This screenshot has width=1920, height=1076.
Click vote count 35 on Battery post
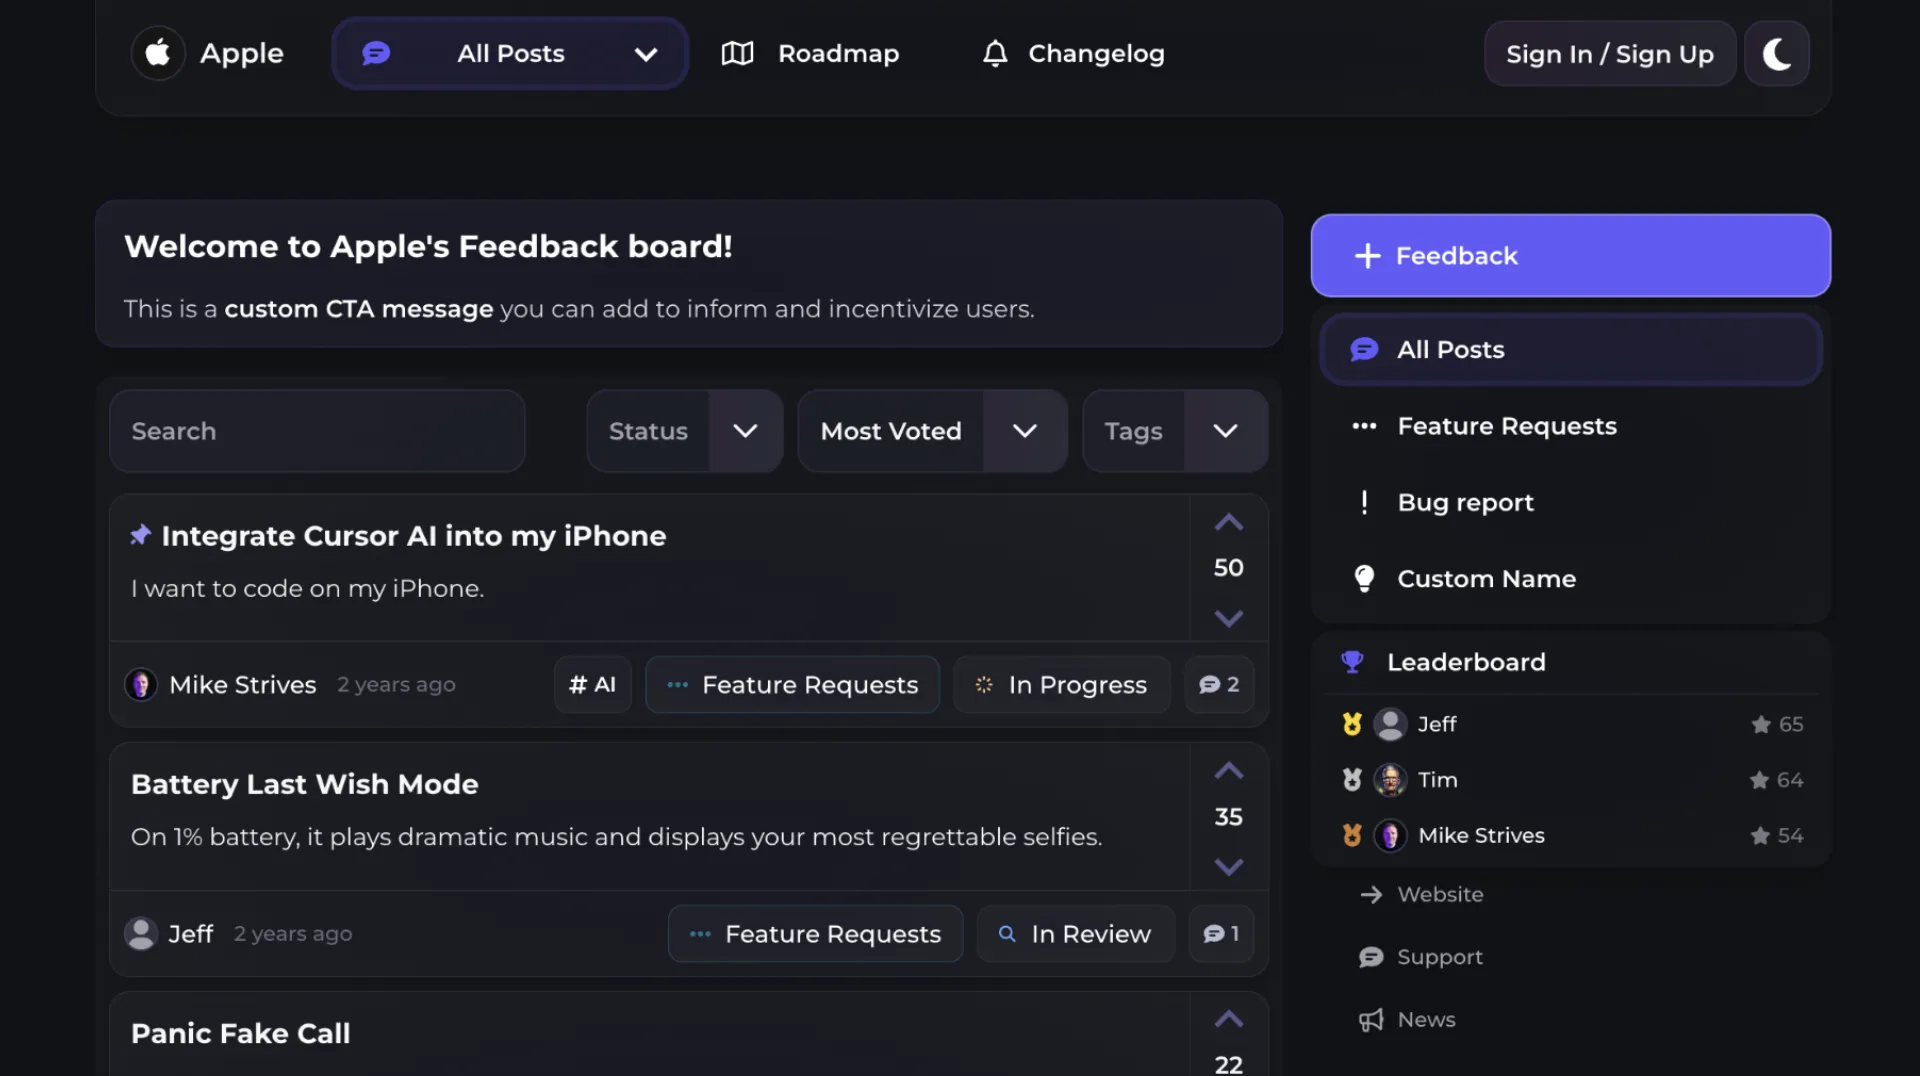click(1229, 817)
